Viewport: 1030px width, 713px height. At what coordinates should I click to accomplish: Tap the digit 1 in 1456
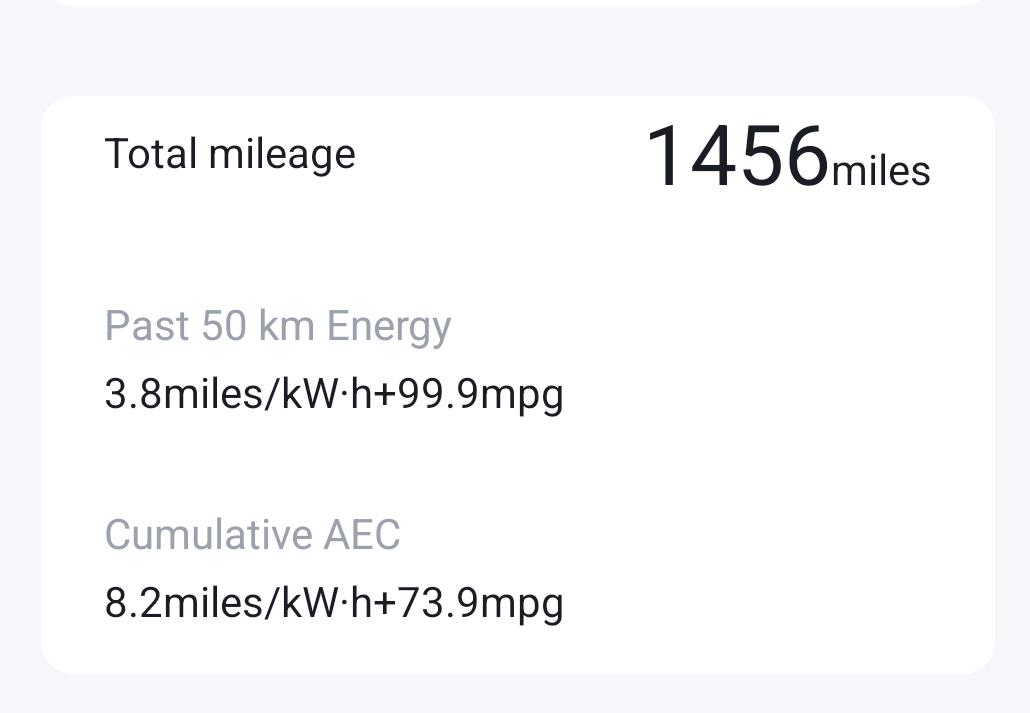click(x=664, y=157)
